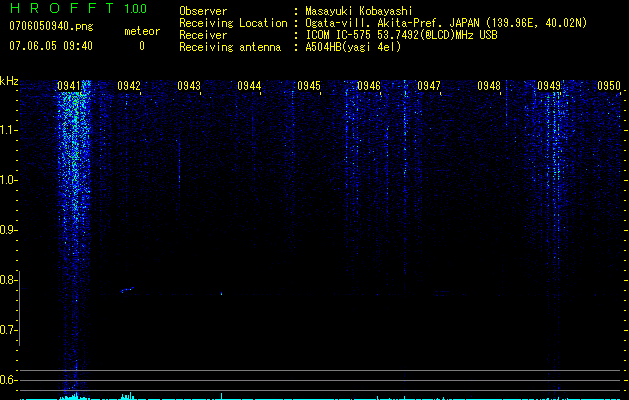Click the Observer label
The image size is (629, 400).
(203, 11)
